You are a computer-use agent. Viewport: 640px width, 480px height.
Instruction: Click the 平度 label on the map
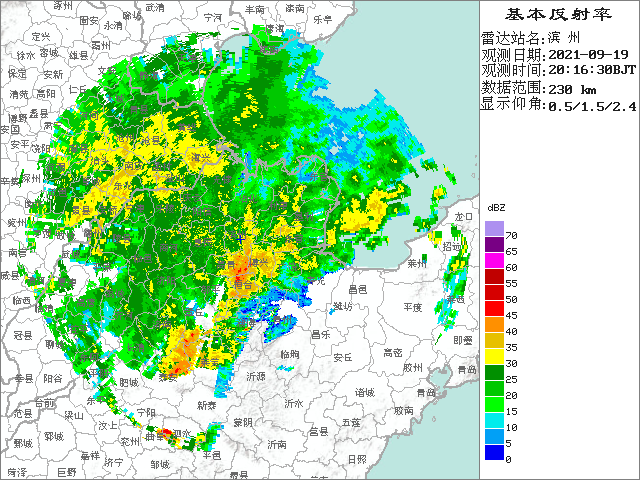[411, 306]
